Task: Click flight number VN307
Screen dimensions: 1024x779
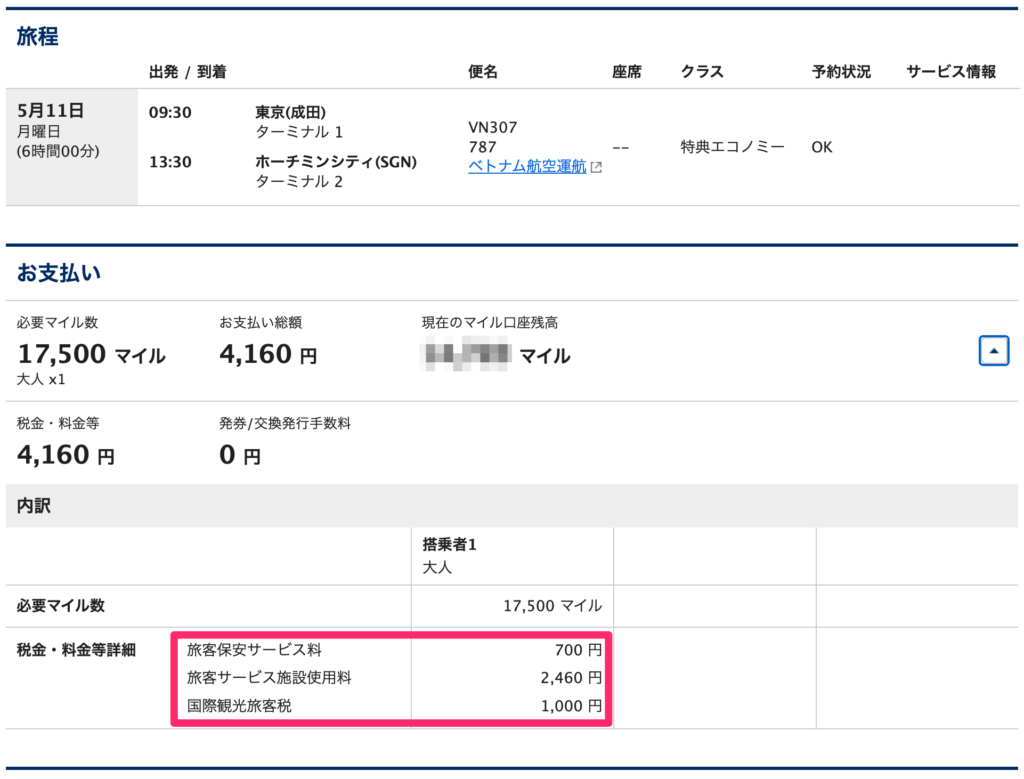Action: (x=492, y=127)
